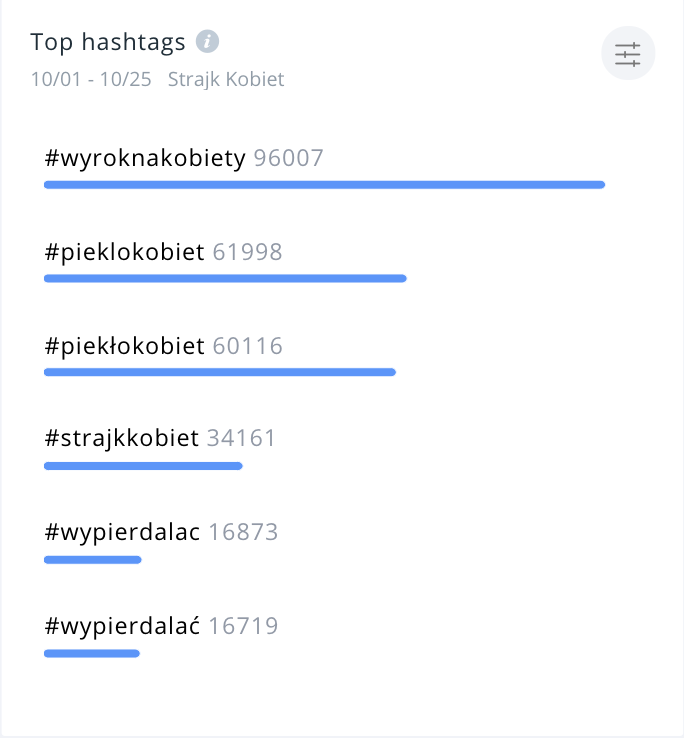This screenshot has height=738, width=684.
Task: Select the #piekłokobiet hashtag
Action: point(125,346)
